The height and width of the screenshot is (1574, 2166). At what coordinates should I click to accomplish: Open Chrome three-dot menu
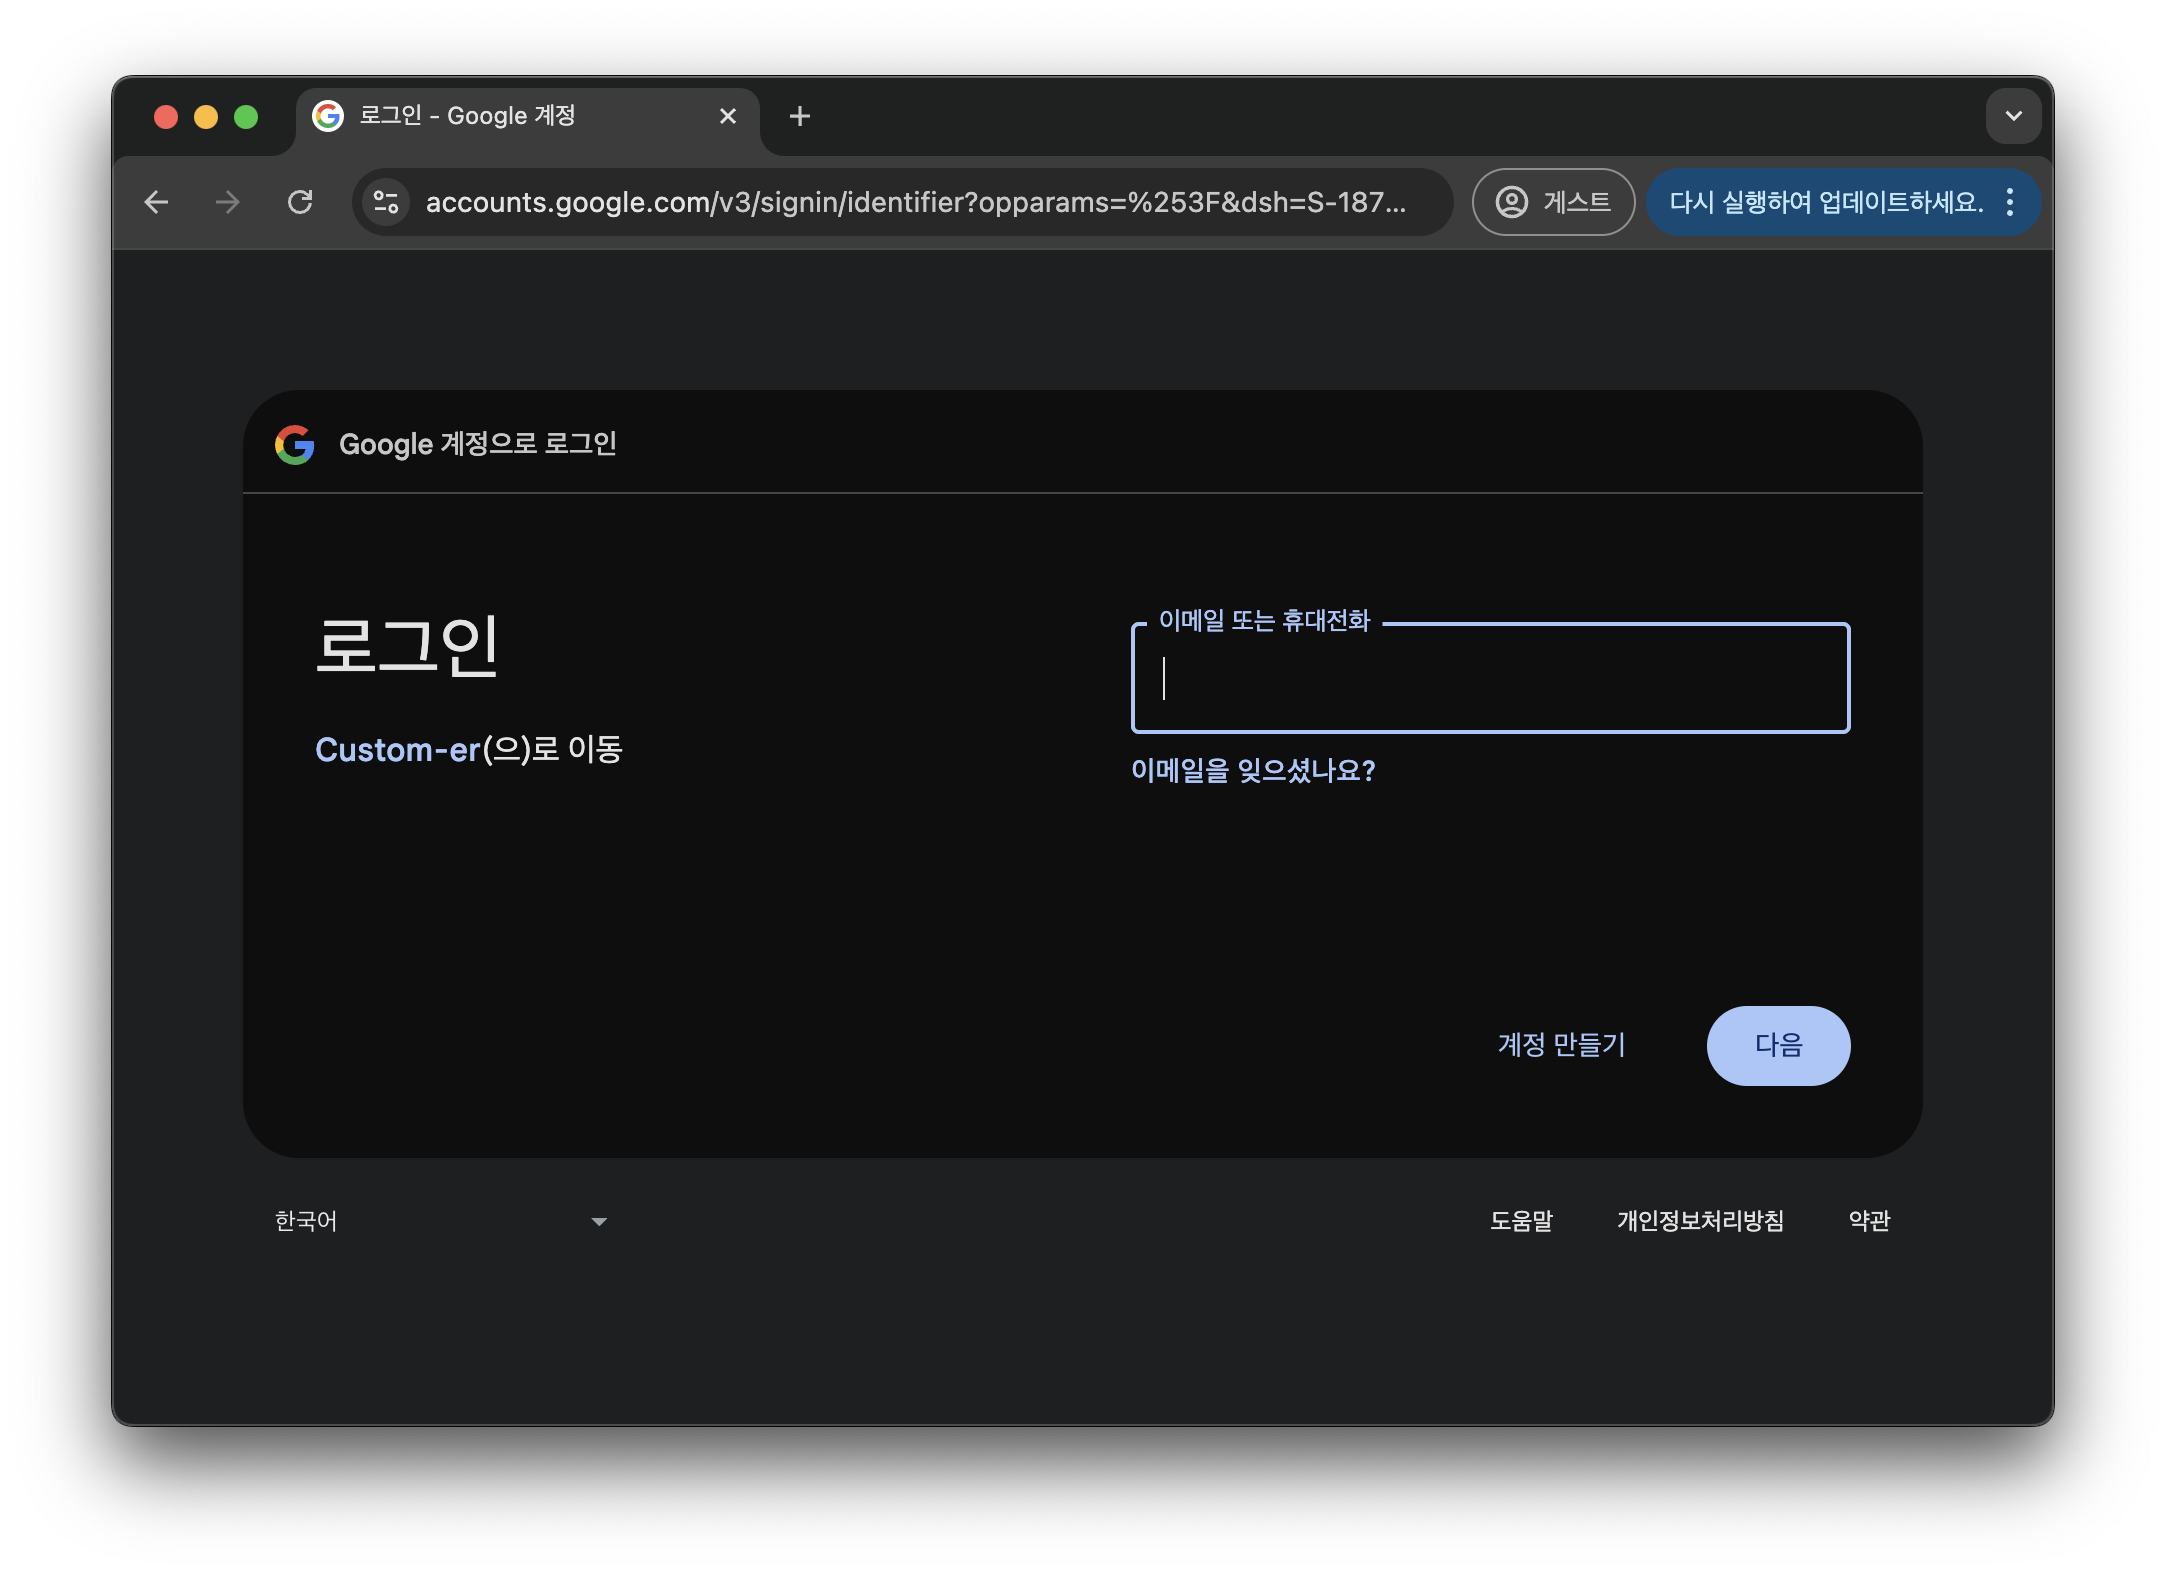2010,203
